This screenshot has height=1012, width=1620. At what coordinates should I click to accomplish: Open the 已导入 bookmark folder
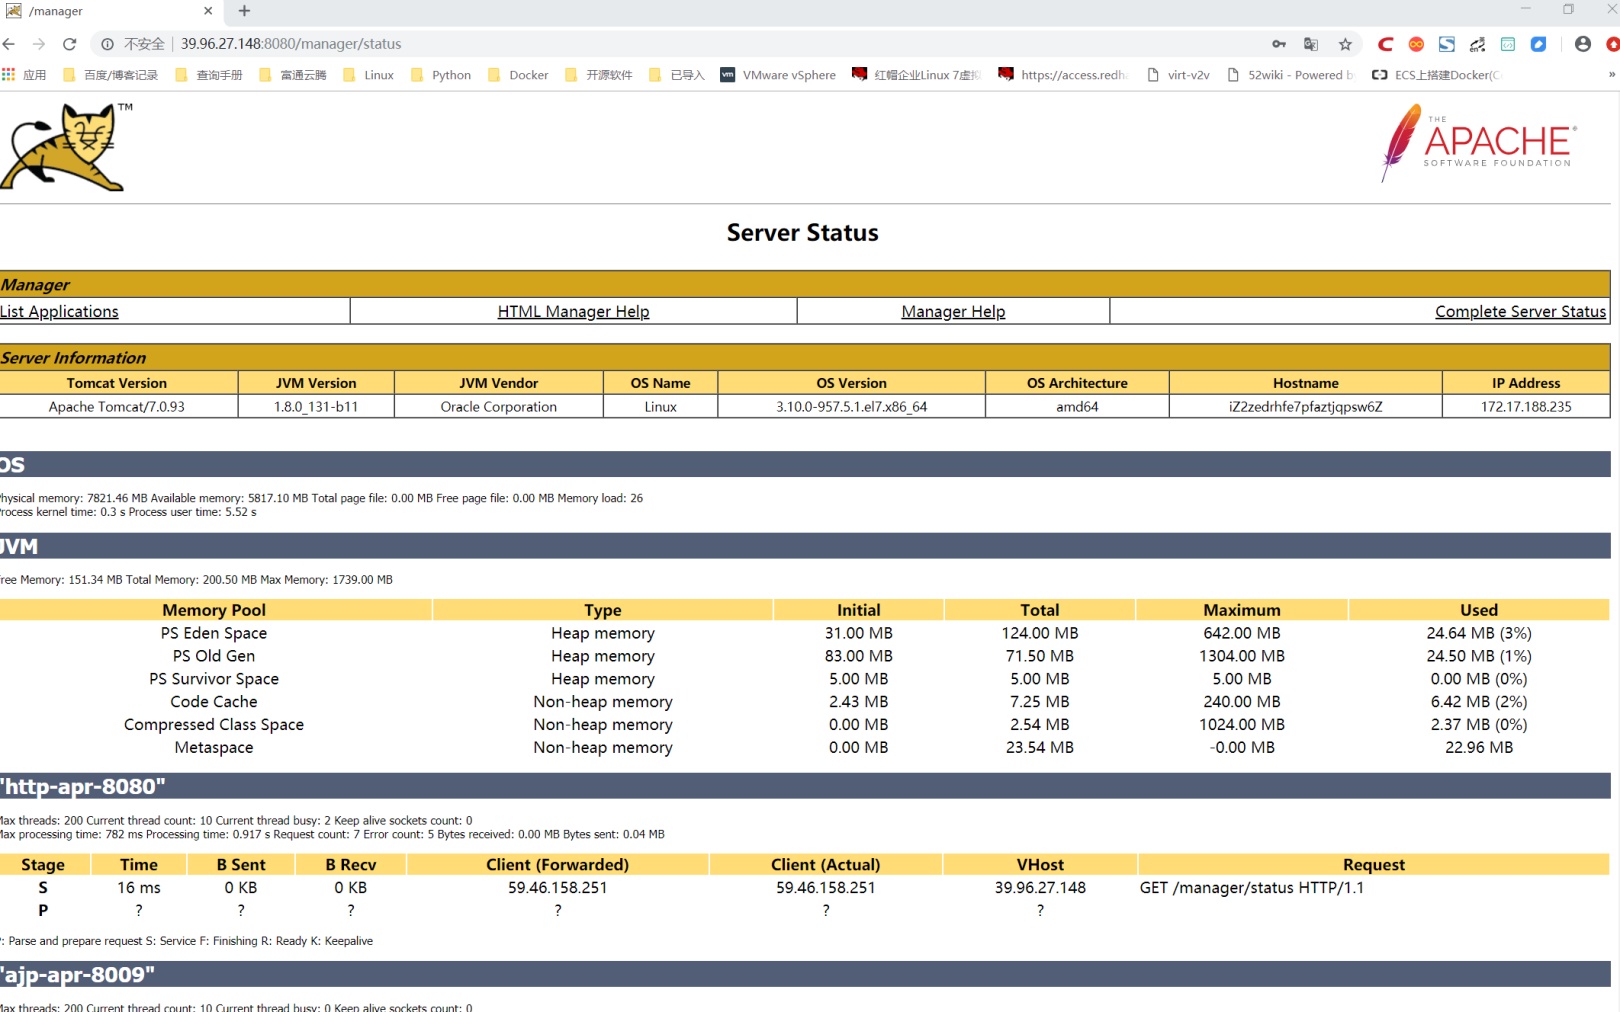coord(676,75)
